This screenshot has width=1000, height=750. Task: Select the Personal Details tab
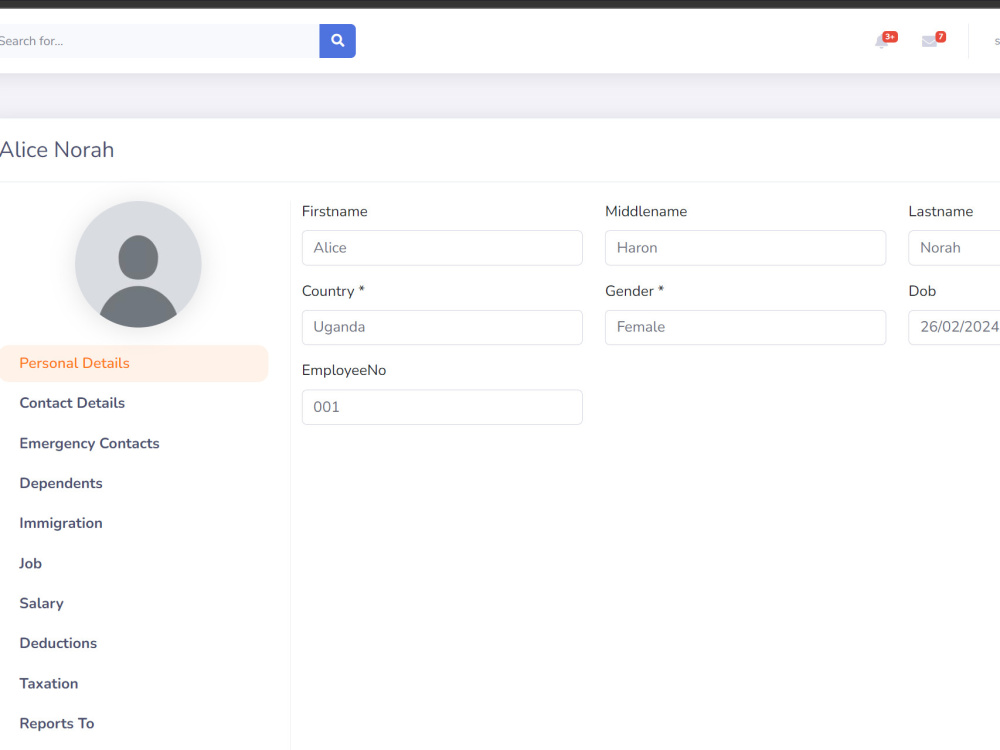point(134,364)
